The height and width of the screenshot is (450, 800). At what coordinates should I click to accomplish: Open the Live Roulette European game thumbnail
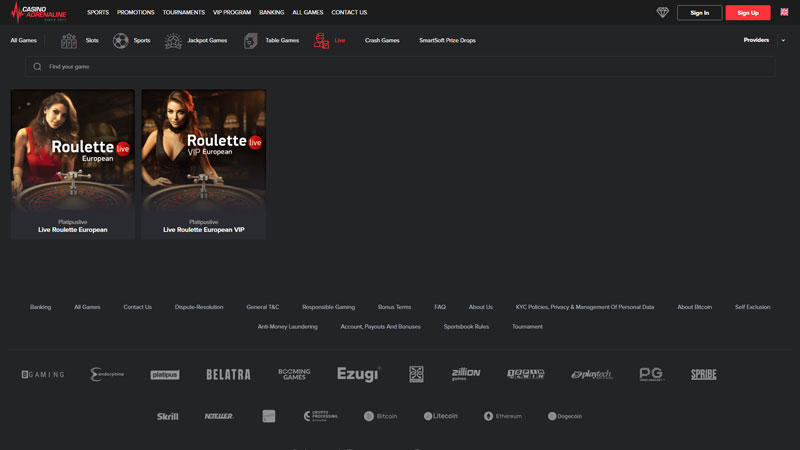[73, 164]
